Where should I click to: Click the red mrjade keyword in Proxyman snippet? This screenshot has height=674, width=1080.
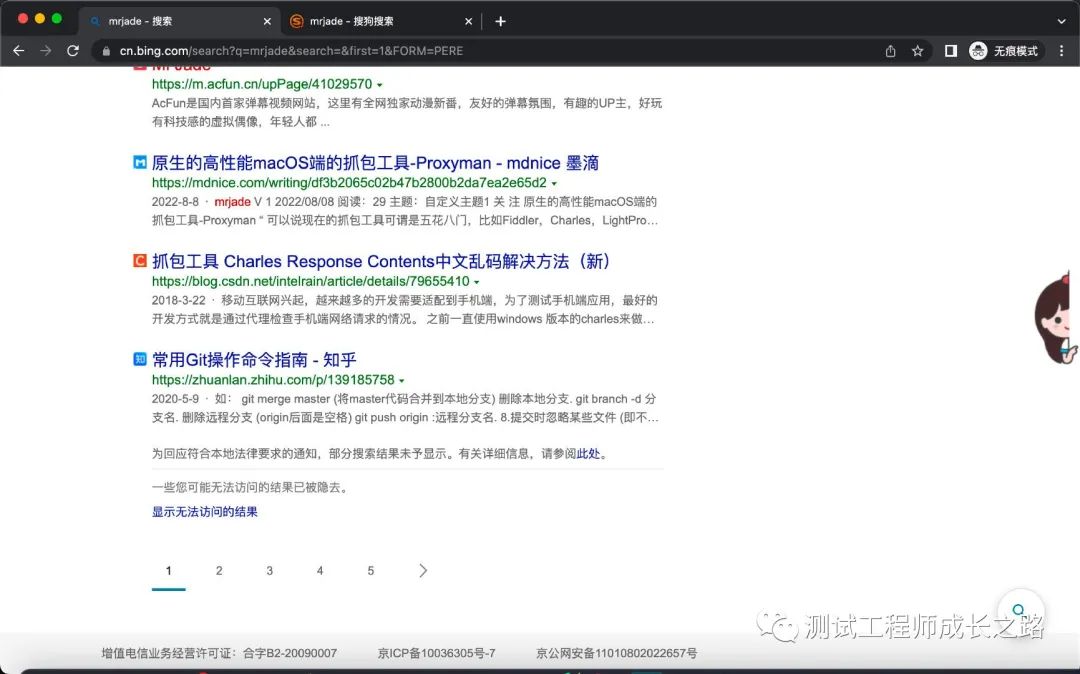[232, 202]
